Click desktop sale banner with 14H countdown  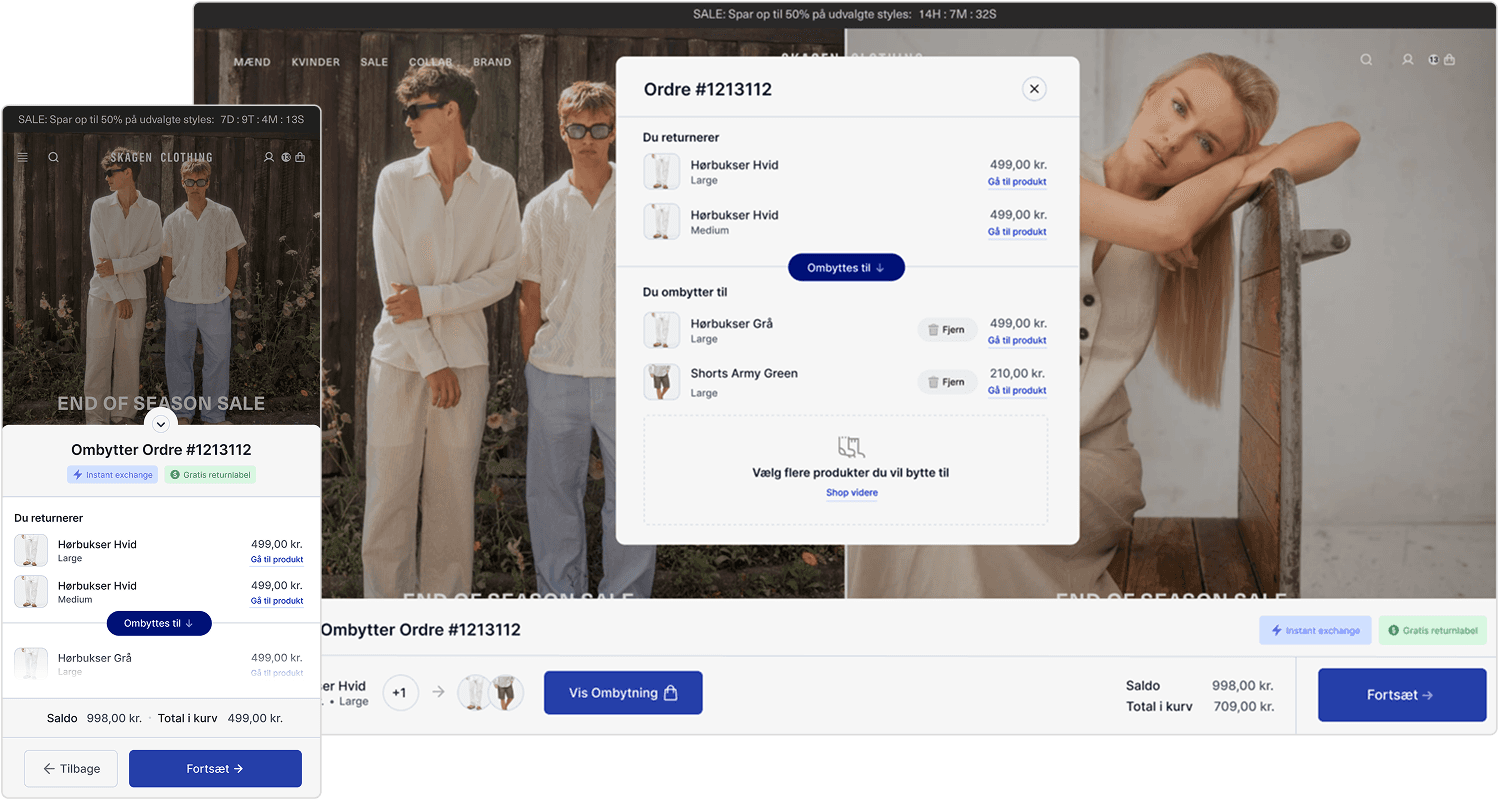coord(845,14)
